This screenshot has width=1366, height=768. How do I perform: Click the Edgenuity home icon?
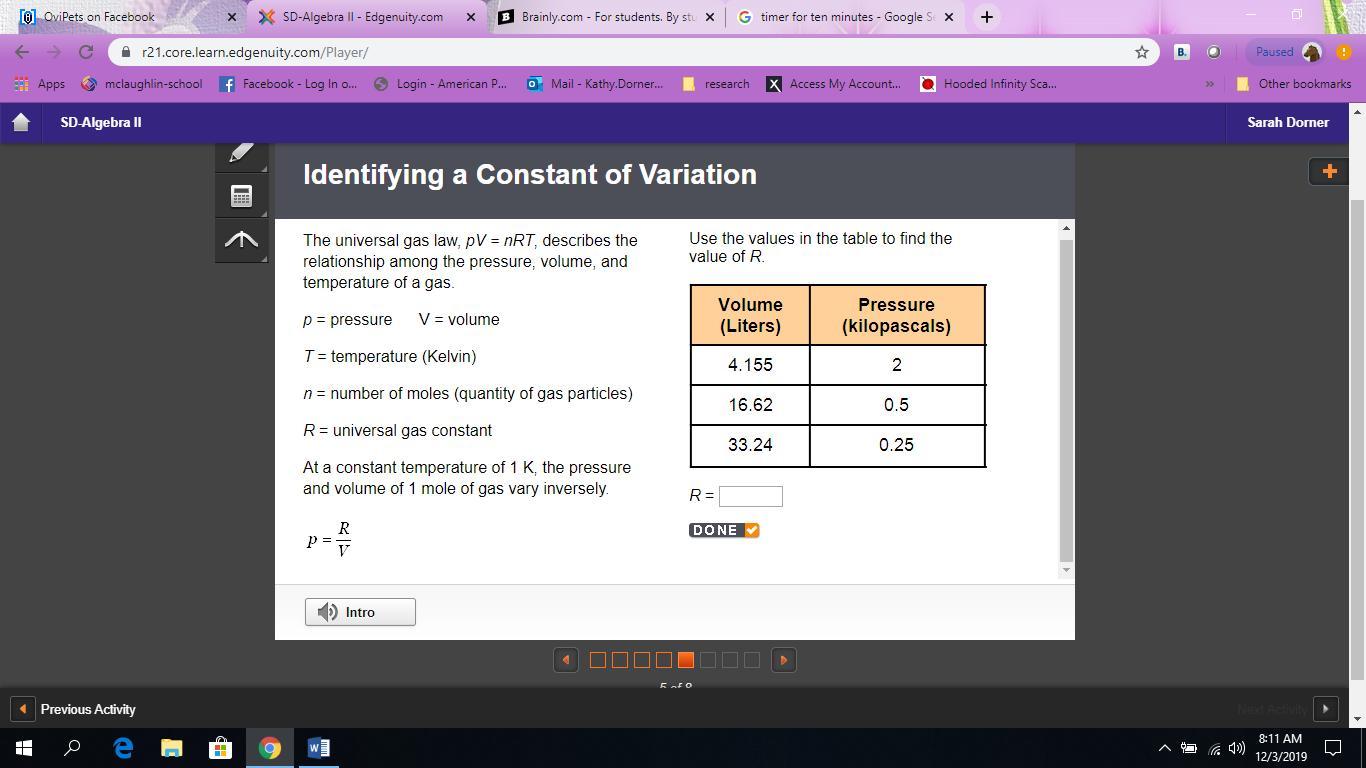pos(21,122)
